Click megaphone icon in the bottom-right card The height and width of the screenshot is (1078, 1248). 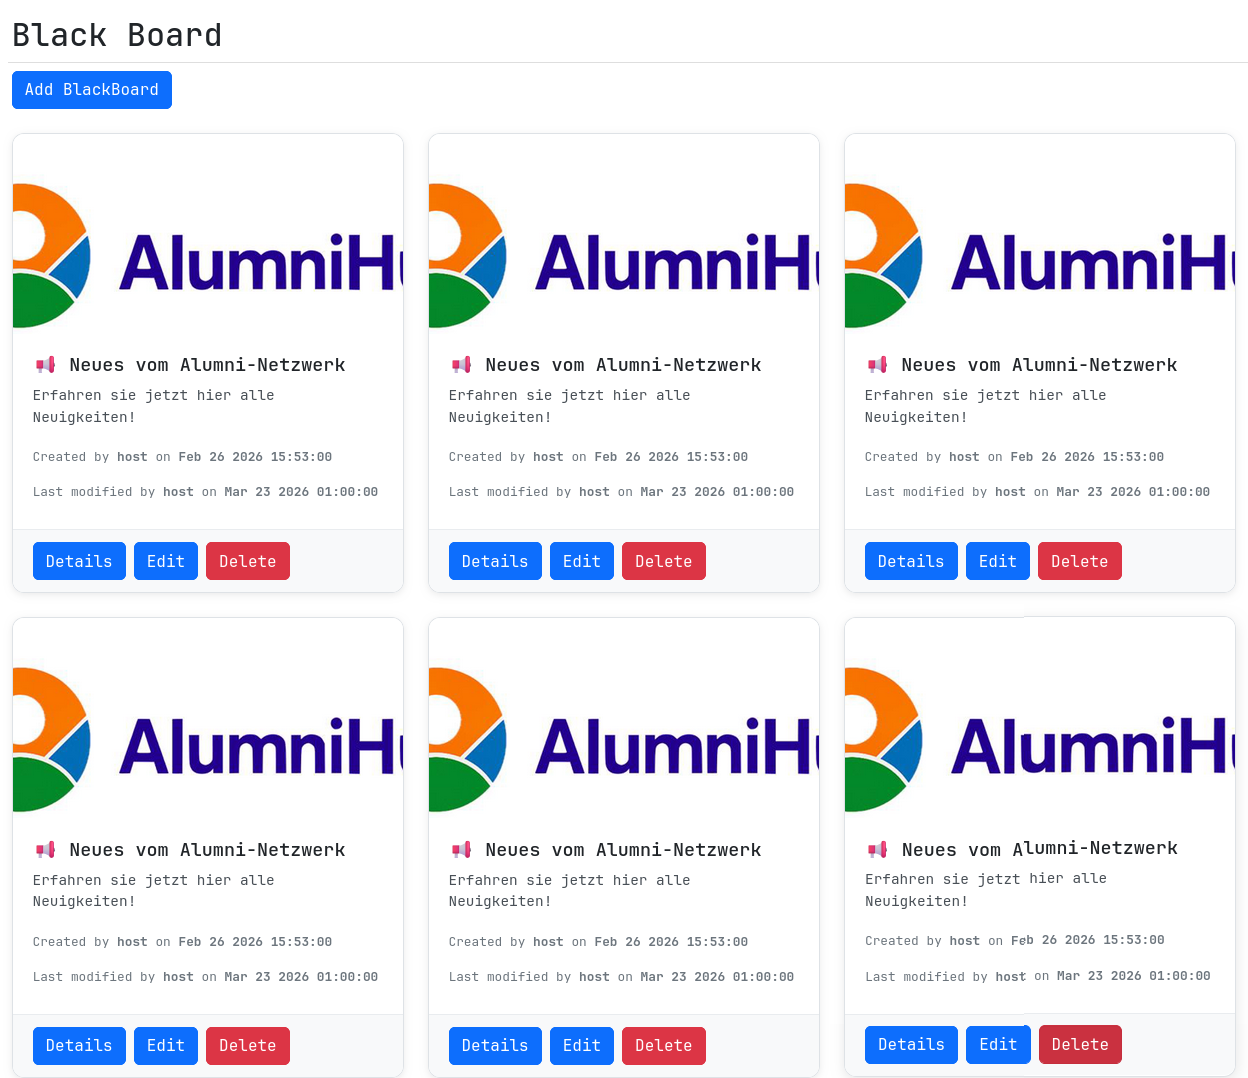coord(877,850)
